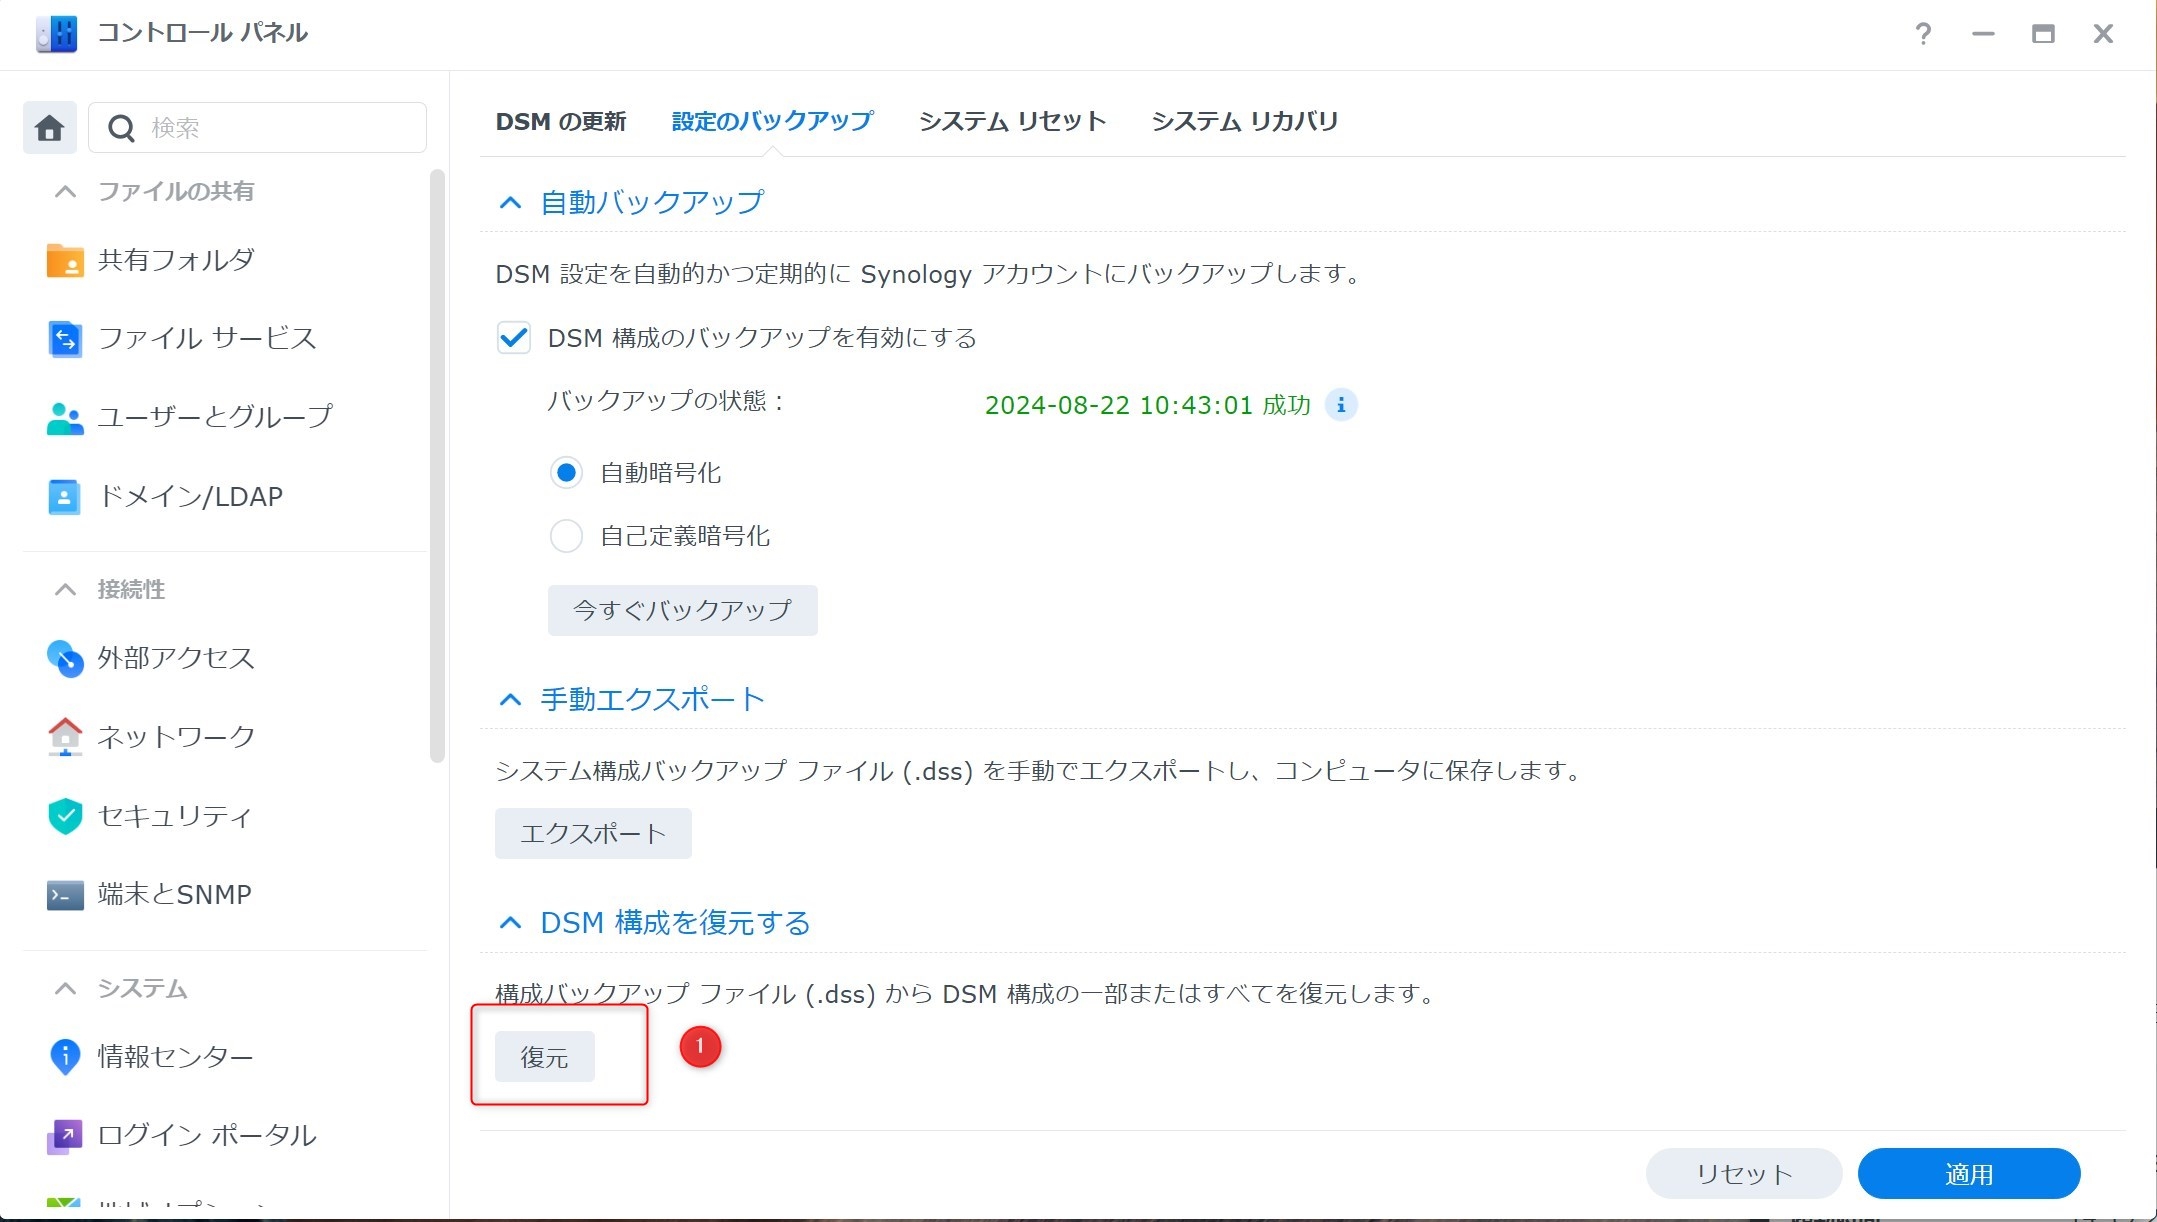Uncheck DSM構成のバックアップを有効にする checkbox

514,338
